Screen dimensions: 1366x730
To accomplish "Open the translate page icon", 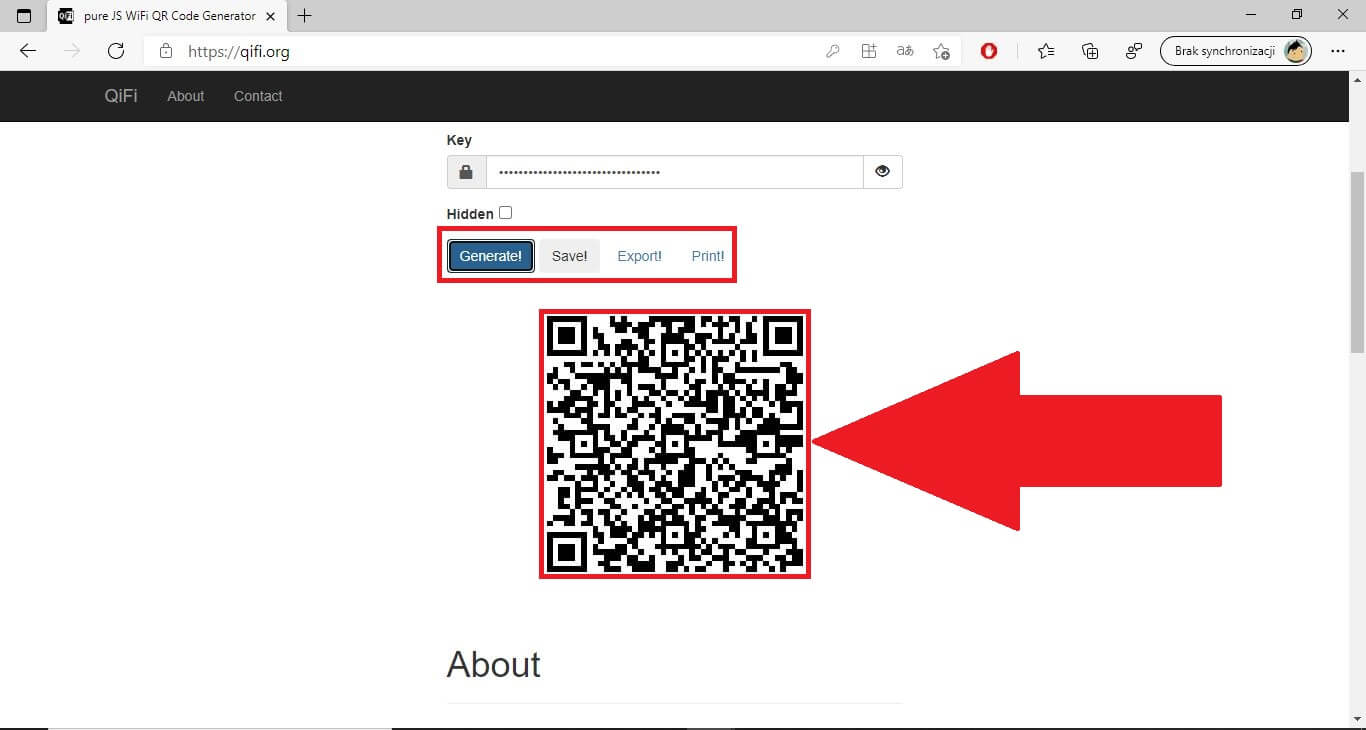I will pyautogui.click(x=905, y=51).
